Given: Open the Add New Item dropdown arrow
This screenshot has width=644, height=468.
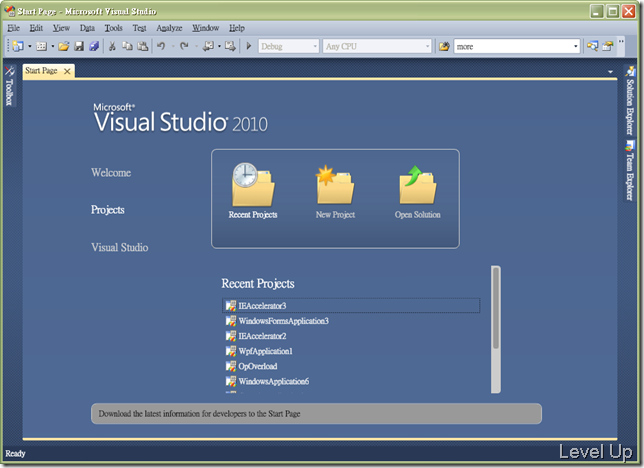Looking at the screenshot, I should (x=53, y=46).
